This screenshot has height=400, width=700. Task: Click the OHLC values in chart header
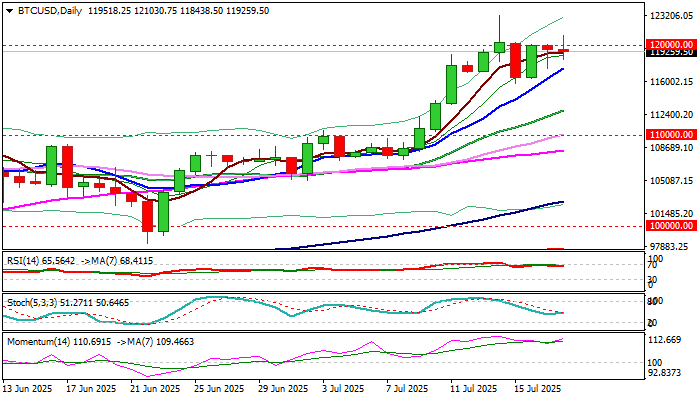tap(178, 11)
